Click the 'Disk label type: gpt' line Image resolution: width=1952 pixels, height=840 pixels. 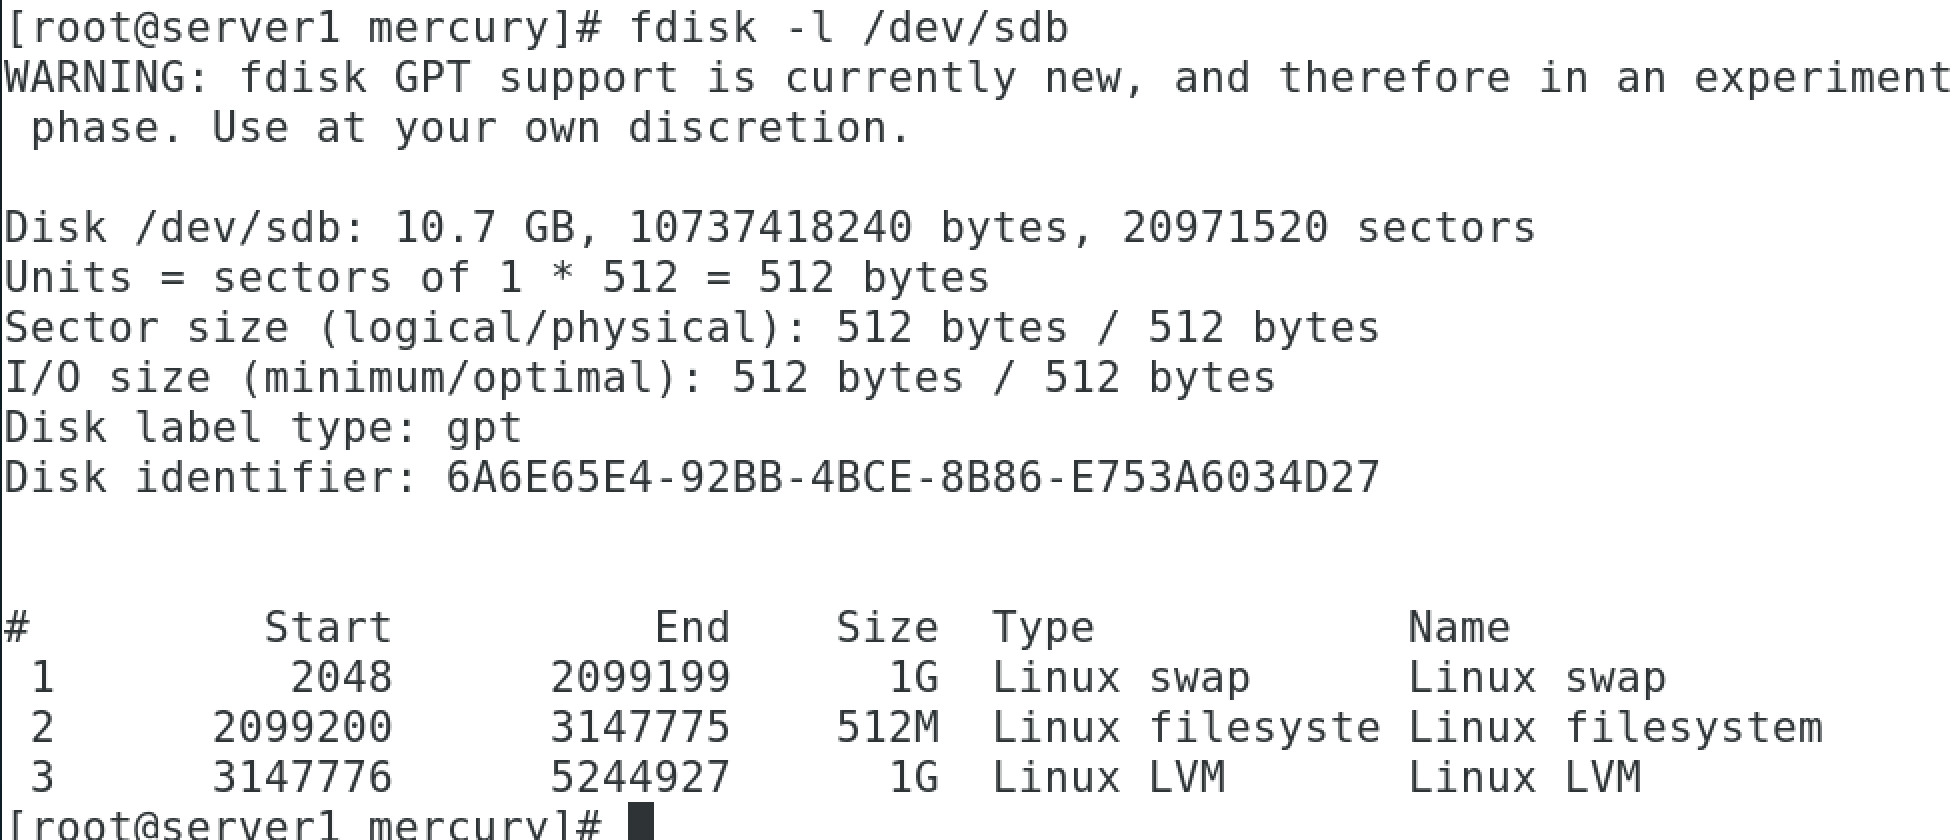pyautogui.click(x=263, y=429)
